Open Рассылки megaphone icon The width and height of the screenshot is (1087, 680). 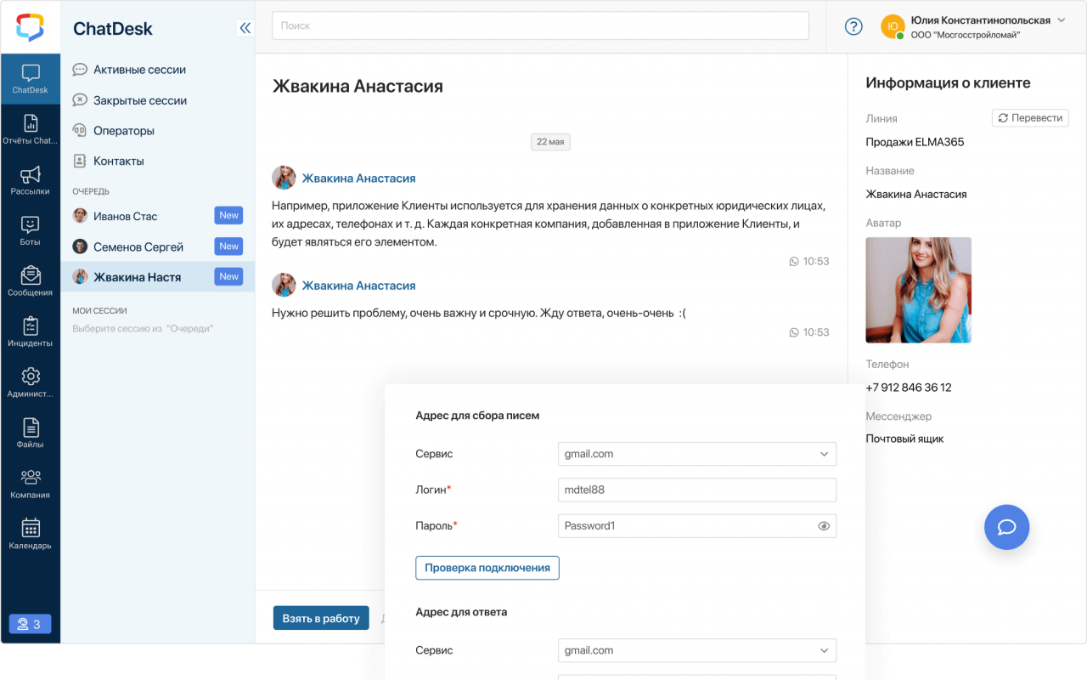tap(30, 180)
